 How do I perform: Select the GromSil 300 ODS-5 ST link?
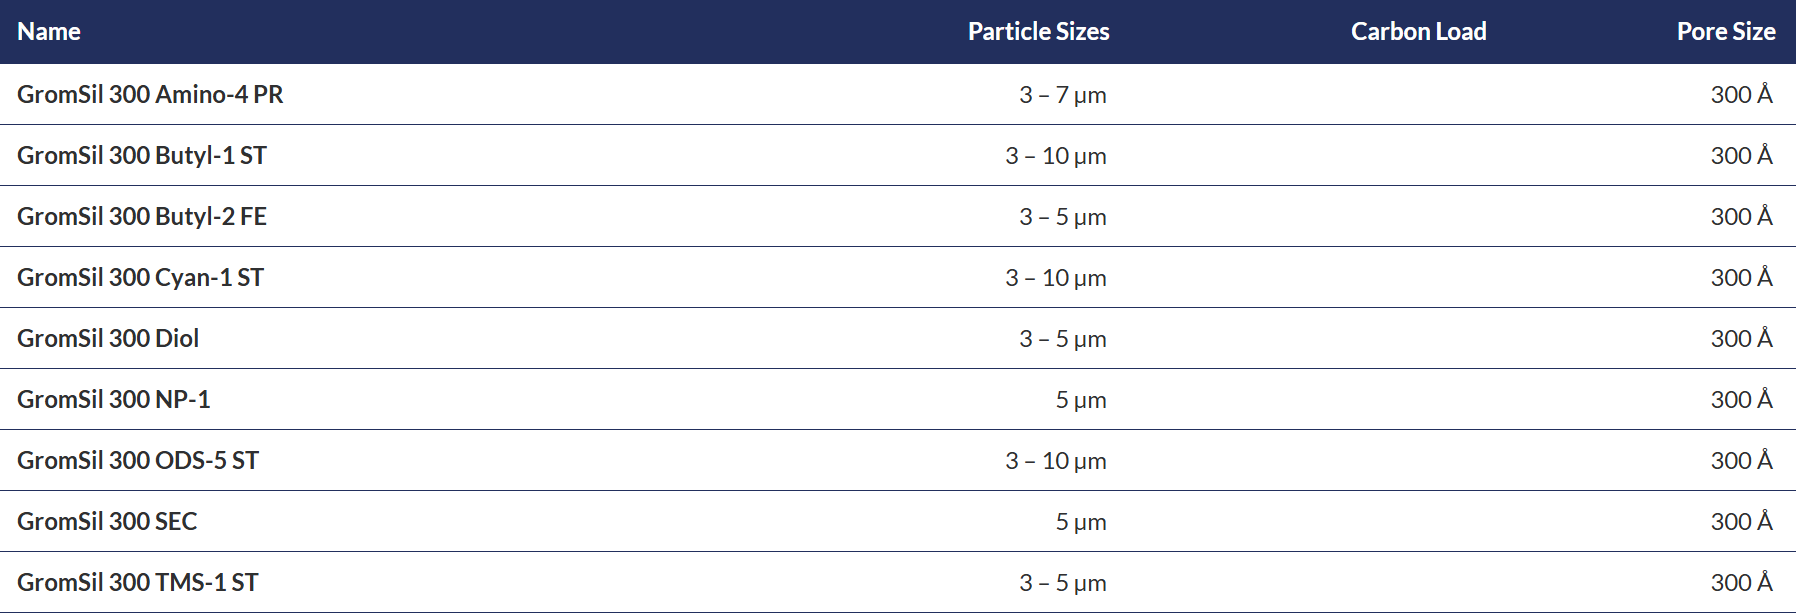138,460
